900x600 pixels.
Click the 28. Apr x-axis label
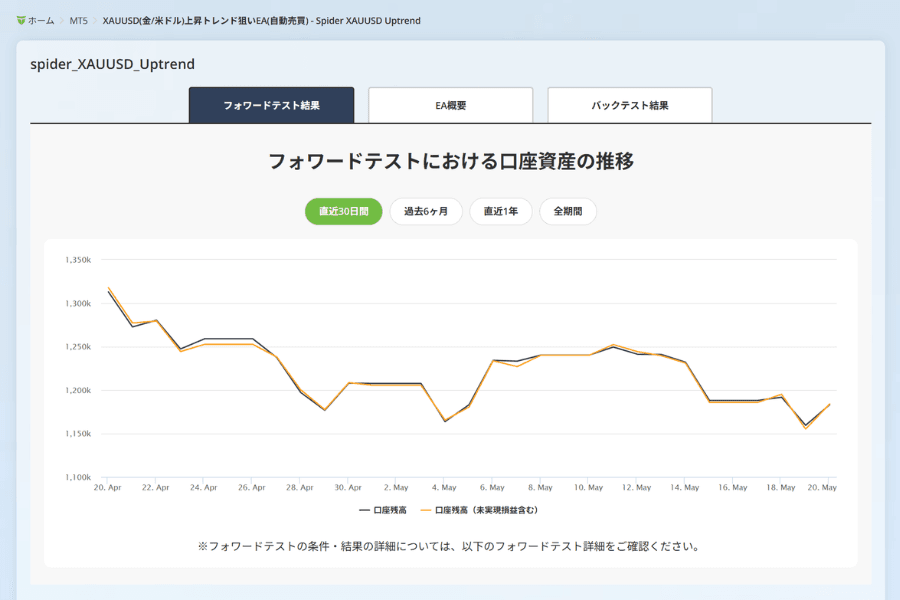click(300, 487)
